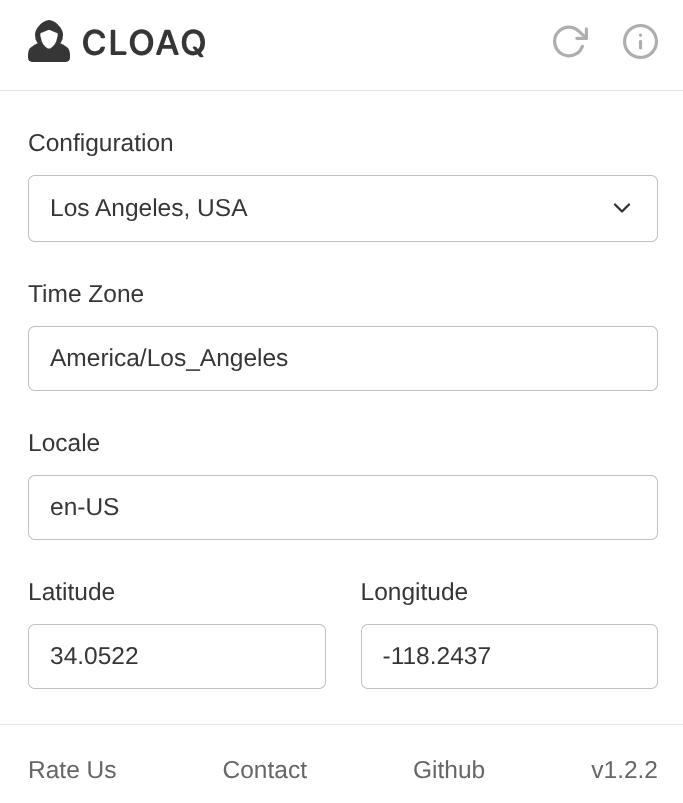This screenshot has width=683, height=803.
Task: Open the Configuration dropdown showing Los Angeles, USA
Action: 343,208
